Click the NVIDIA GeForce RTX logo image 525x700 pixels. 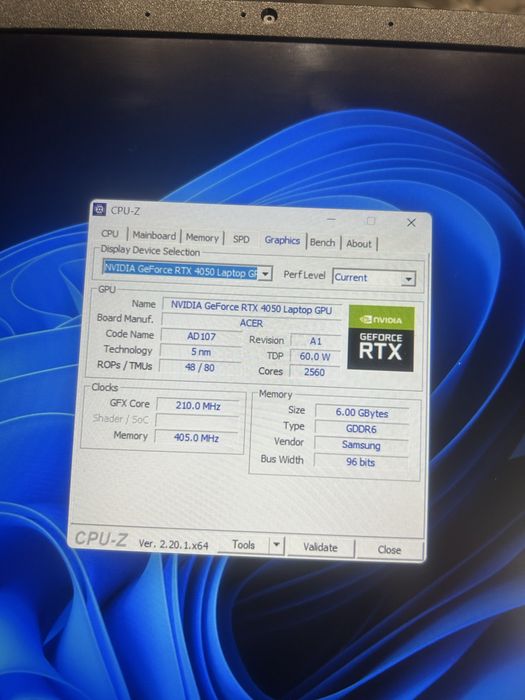point(381,339)
